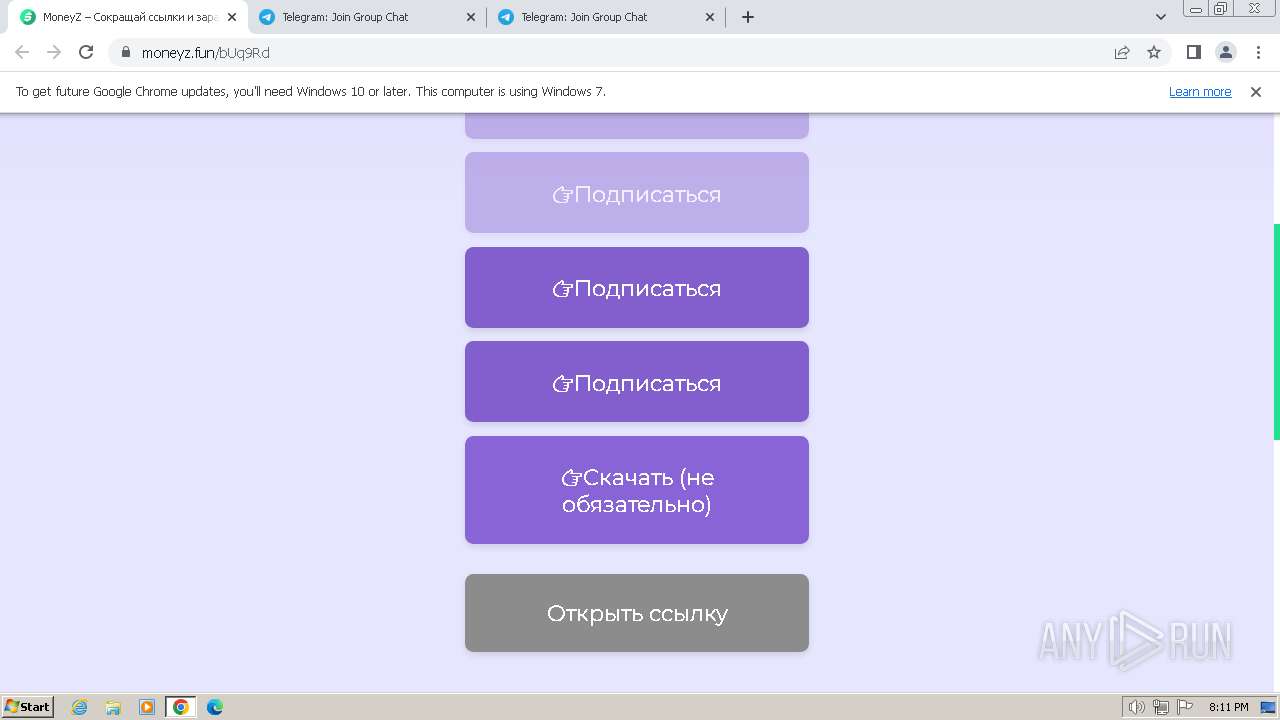Open the Windows Start menu
The height and width of the screenshot is (720, 1280).
(27, 706)
